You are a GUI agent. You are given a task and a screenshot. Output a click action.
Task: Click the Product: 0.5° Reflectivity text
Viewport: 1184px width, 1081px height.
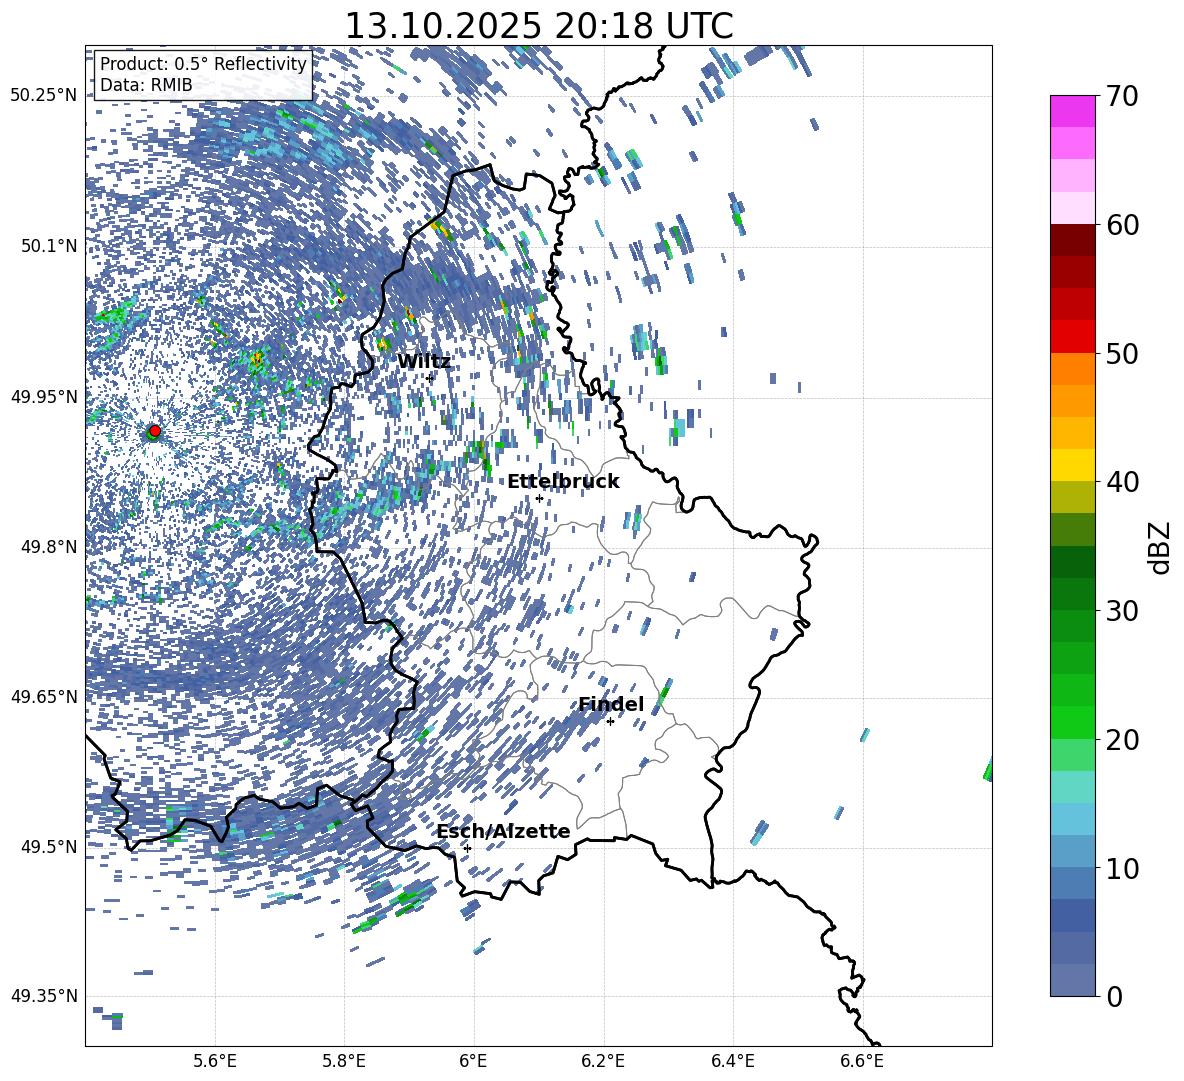click(x=203, y=64)
